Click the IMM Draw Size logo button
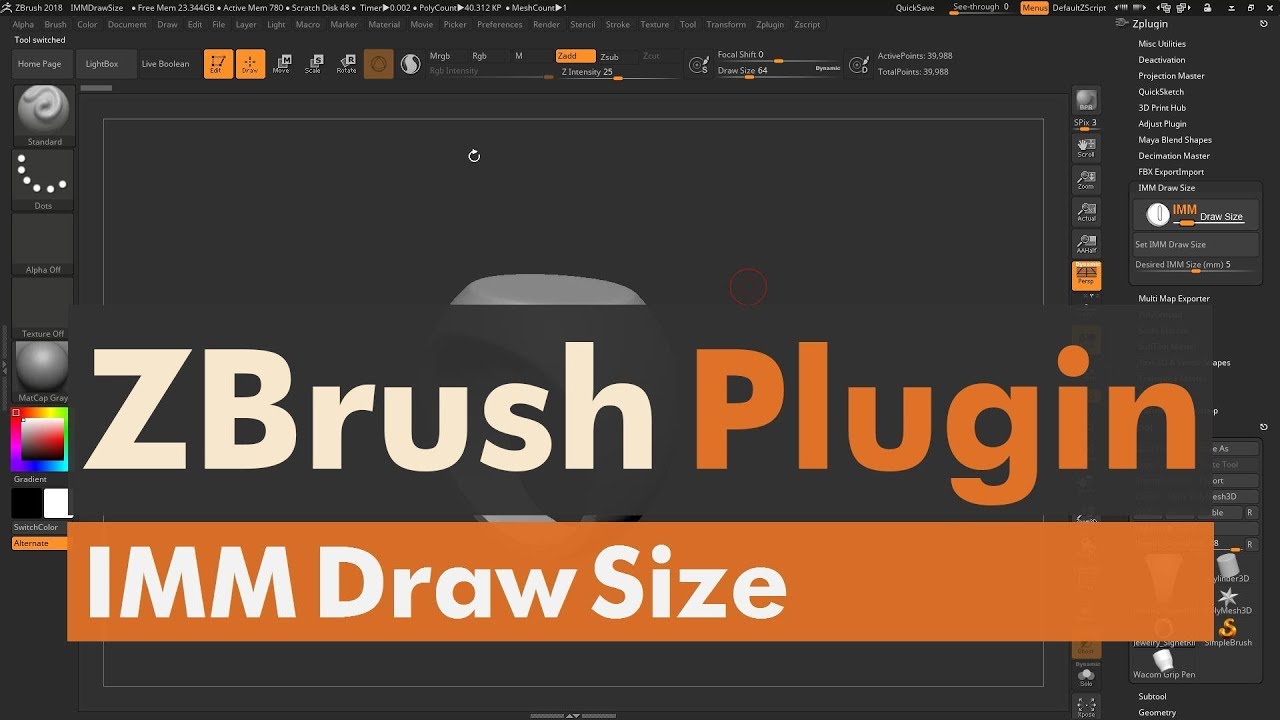This screenshot has width=1280, height=720. pyautogui.click(x=1196, y=214)
